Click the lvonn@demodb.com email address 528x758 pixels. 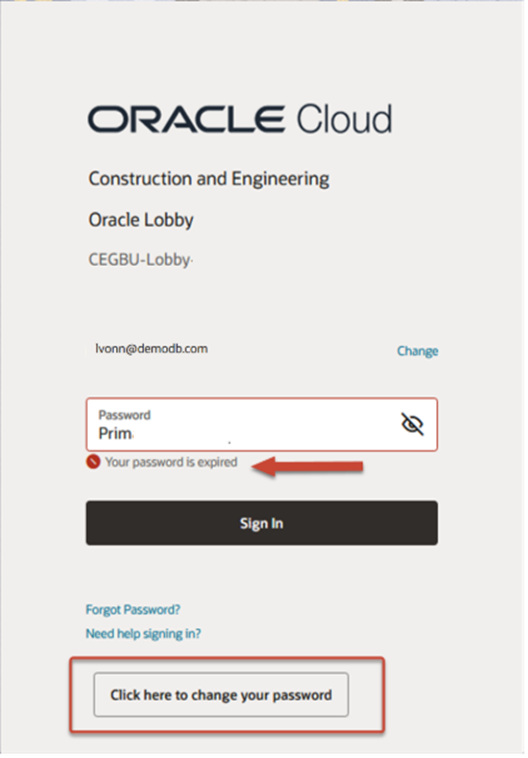pos(151,349)
